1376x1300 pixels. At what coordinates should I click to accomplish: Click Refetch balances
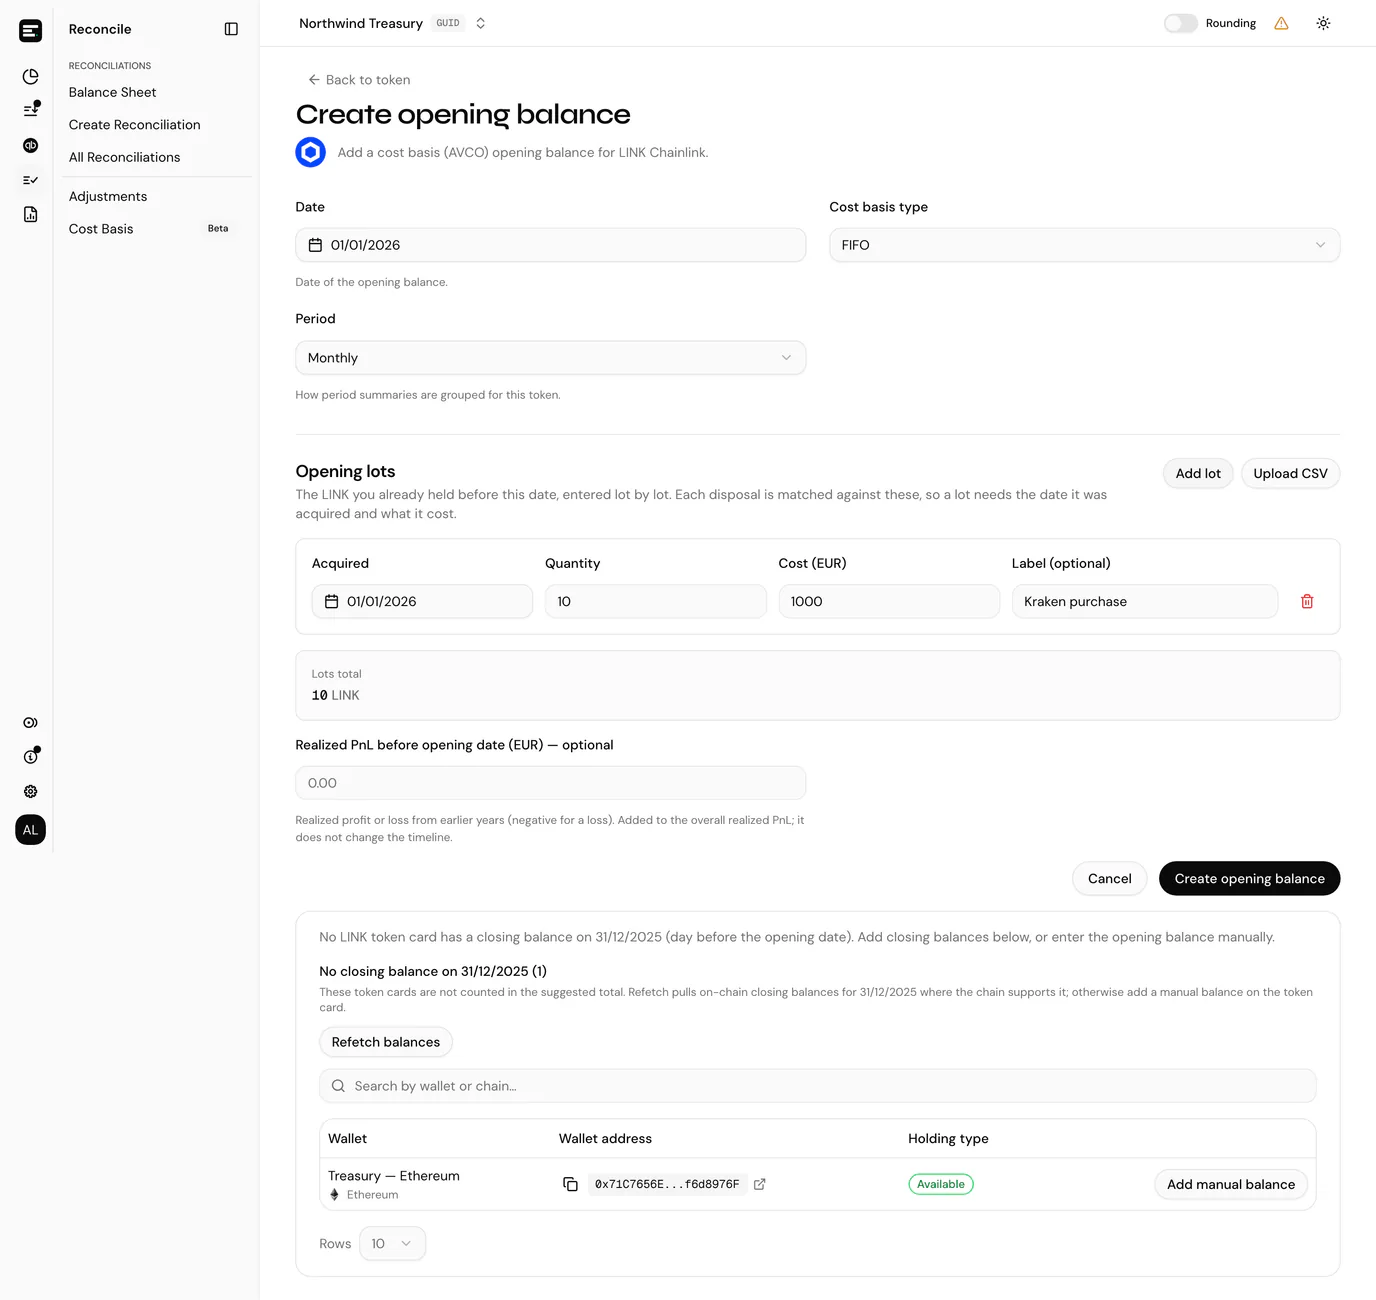pos(386,1042)
